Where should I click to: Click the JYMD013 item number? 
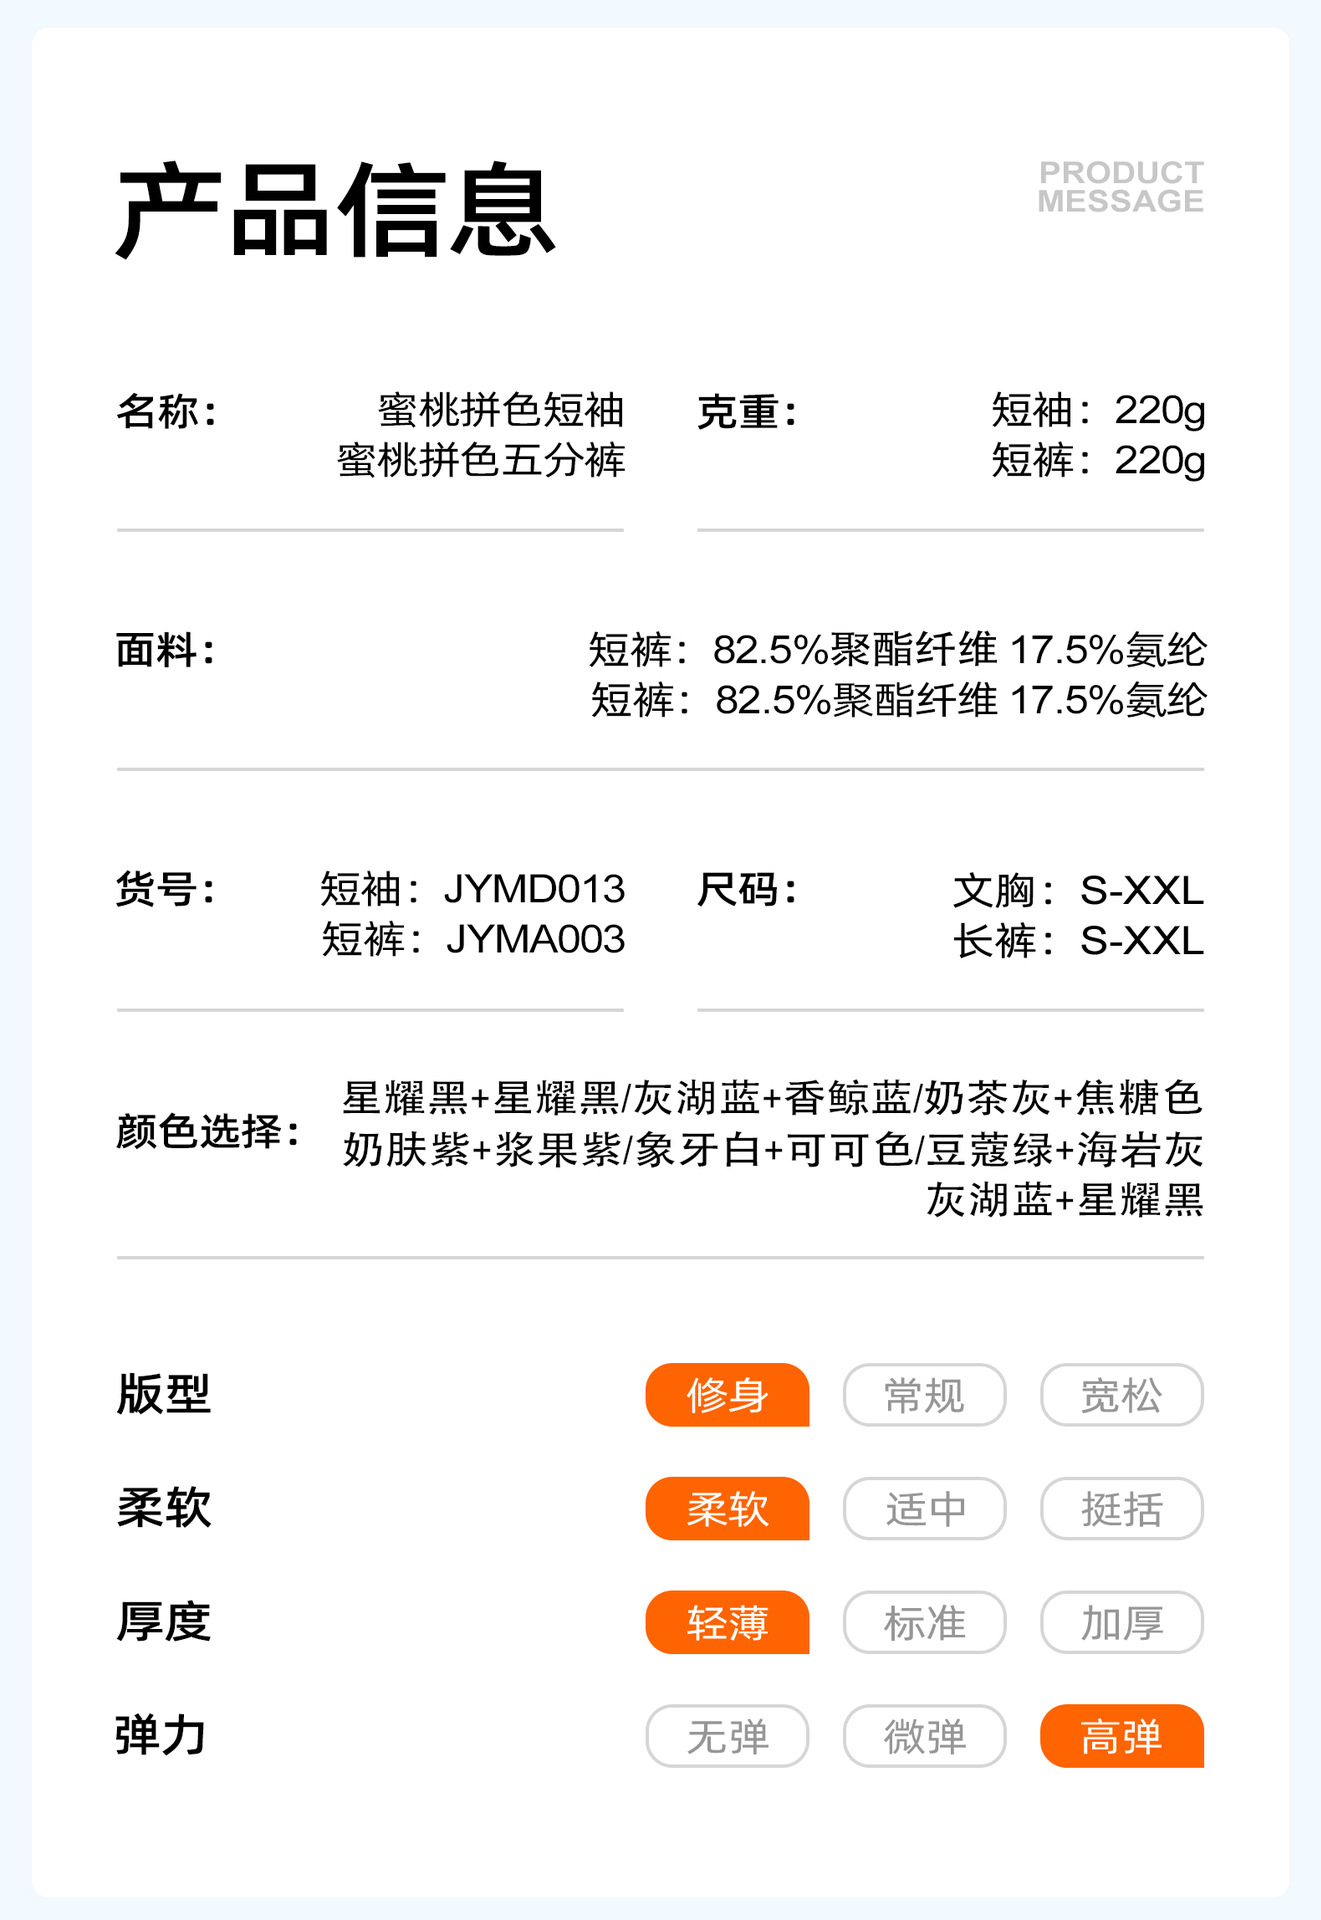[534, 889]
